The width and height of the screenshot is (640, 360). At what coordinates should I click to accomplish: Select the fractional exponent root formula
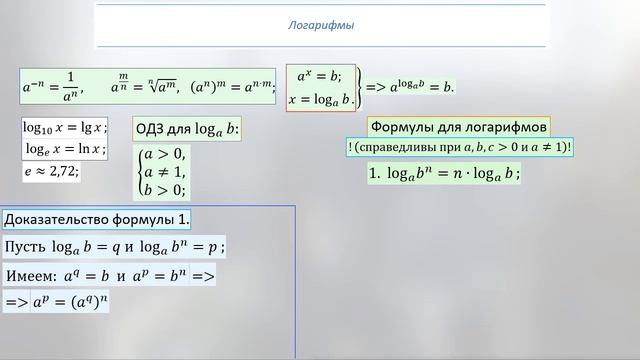[x=145, y=85]
